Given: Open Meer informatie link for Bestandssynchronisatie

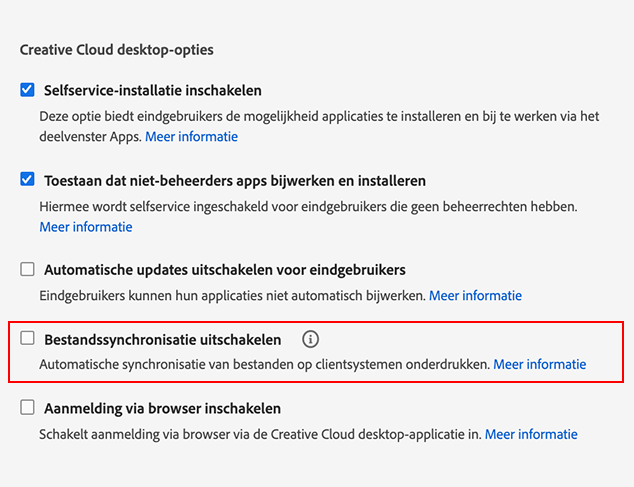Looking at the screenshot, I should 540,365.
